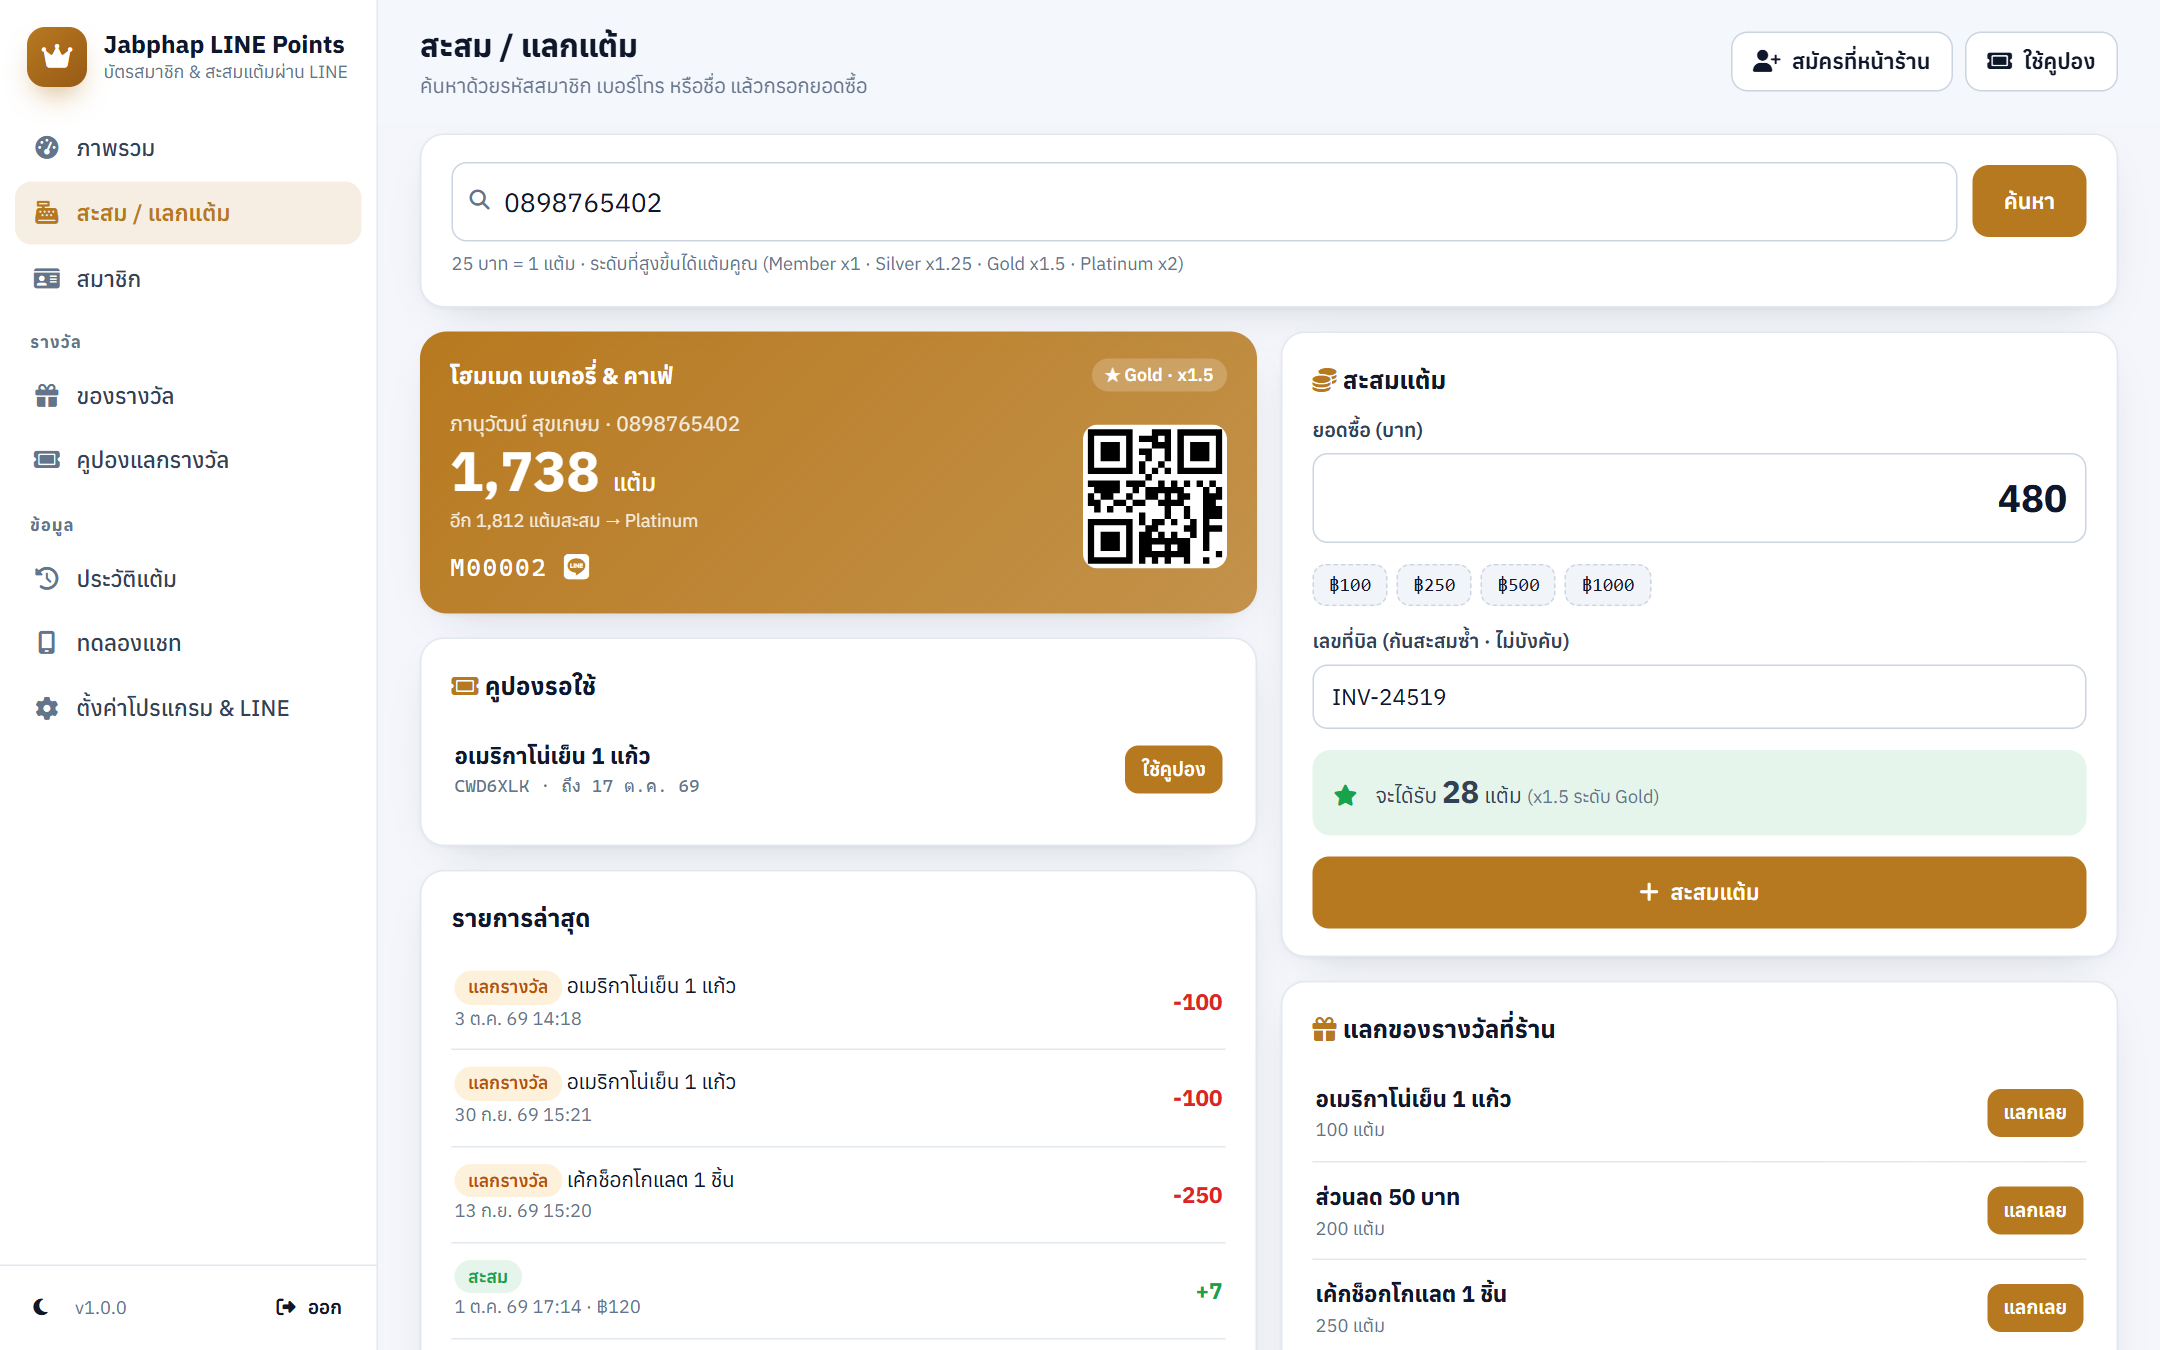This screenshot has height=1350, width=2160.
Task: Click สมัครที่หน้าร้าน button
Action: (1841, 61)
